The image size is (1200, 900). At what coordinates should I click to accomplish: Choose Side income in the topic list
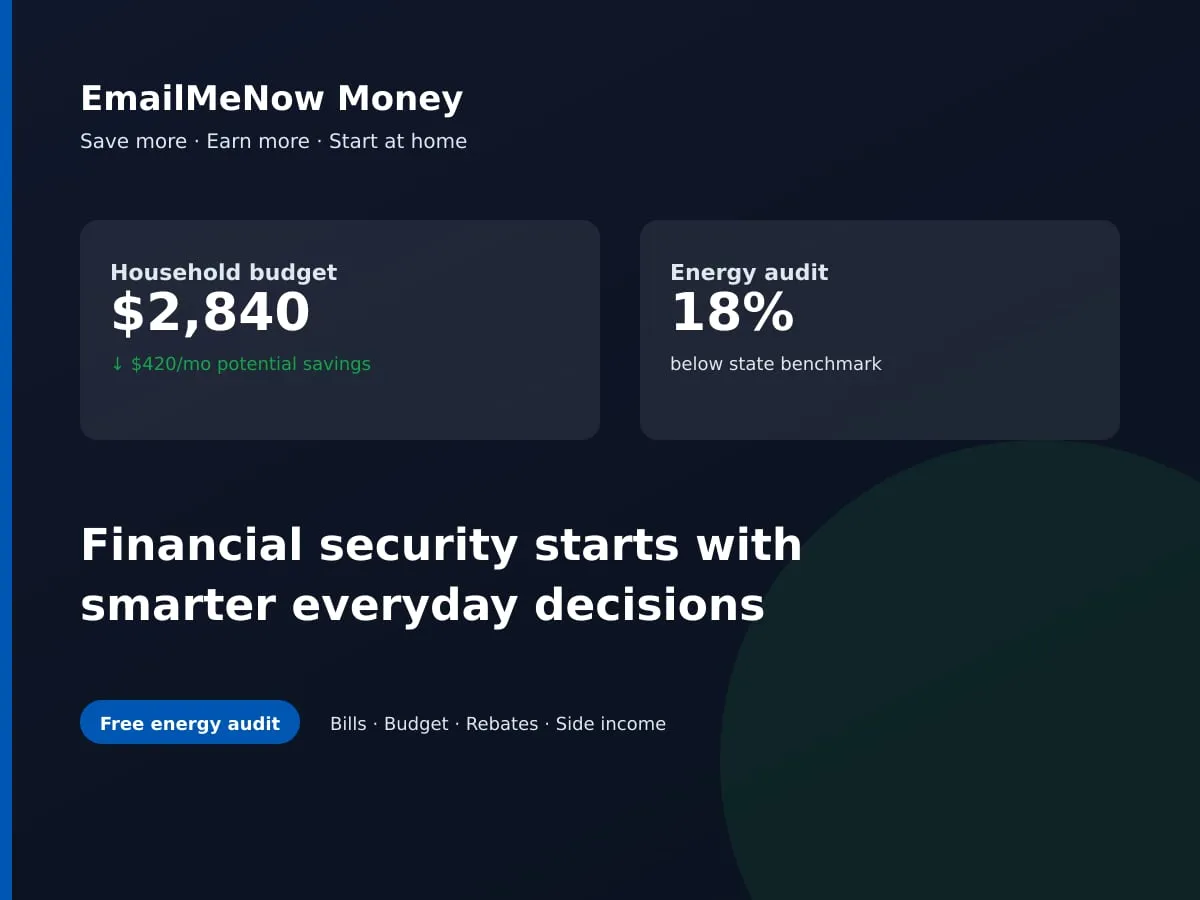click(611, 724)
